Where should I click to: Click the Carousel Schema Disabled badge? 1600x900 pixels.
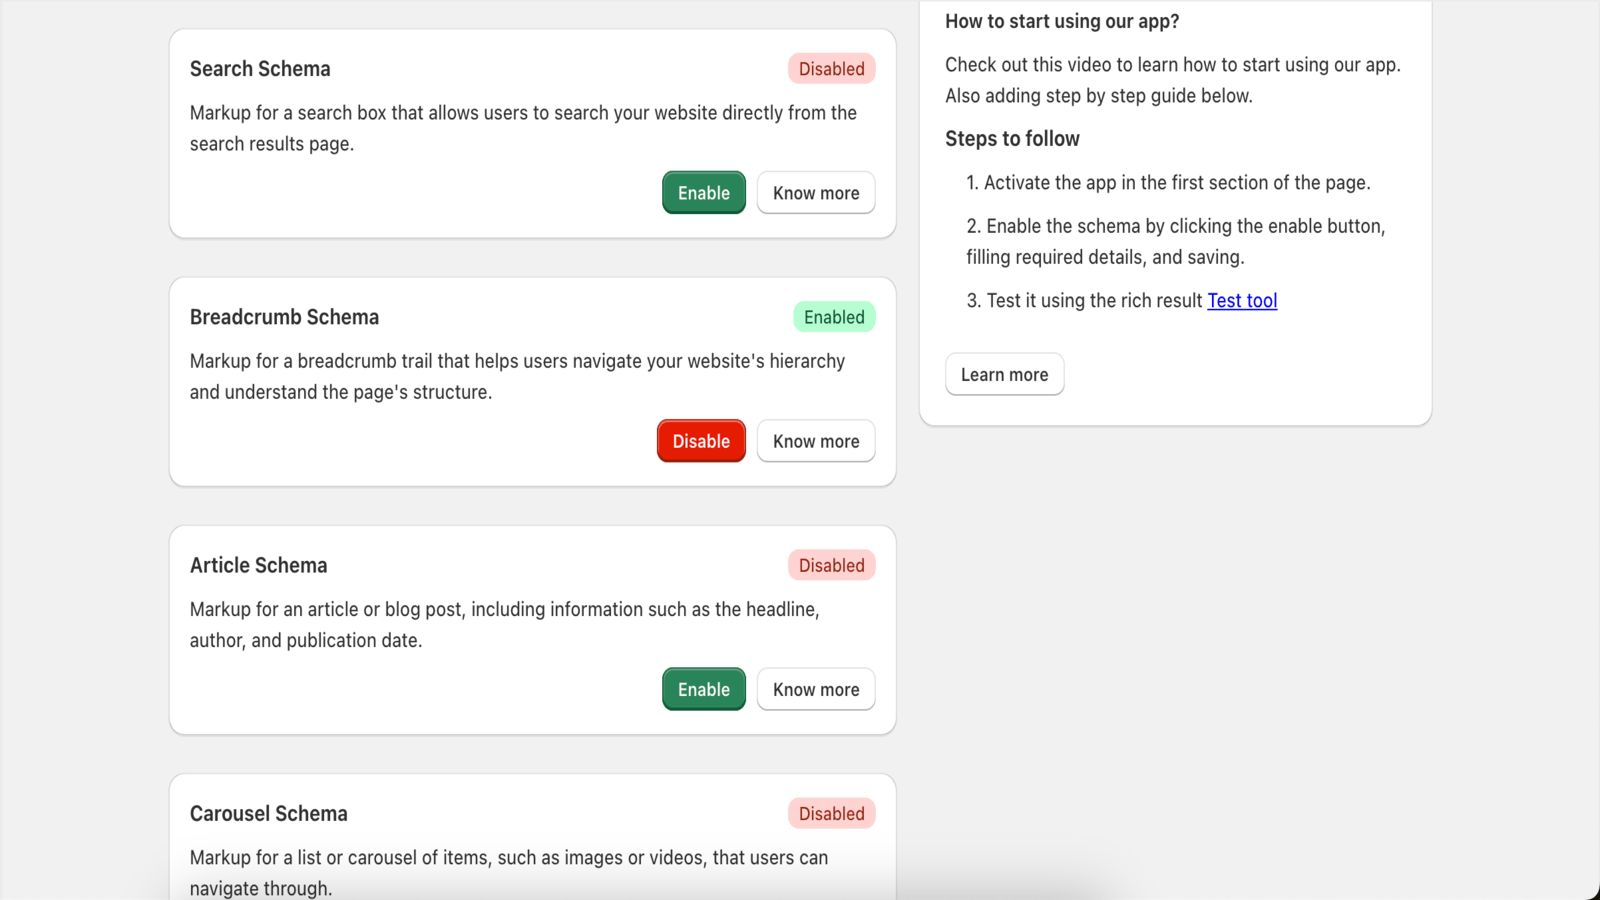(x=831, y=813)
